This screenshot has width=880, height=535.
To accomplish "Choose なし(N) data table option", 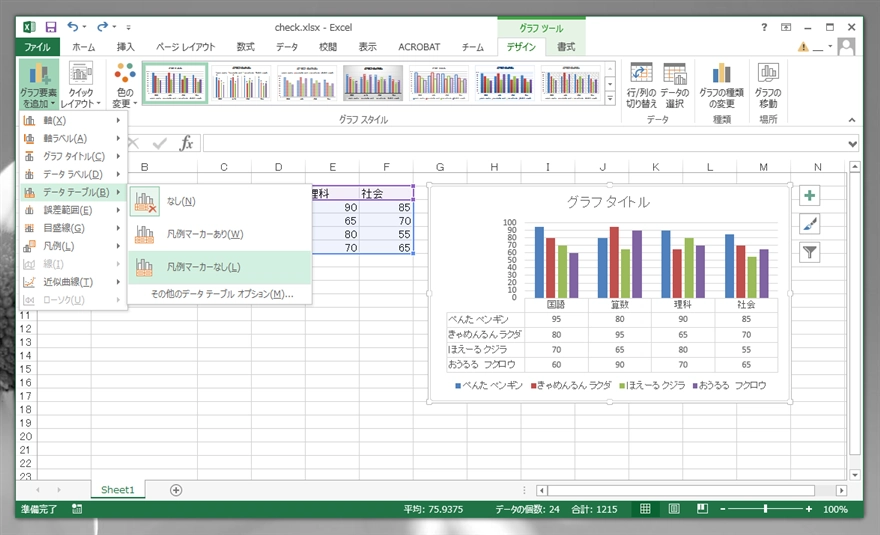I will [x=220, y=201].
